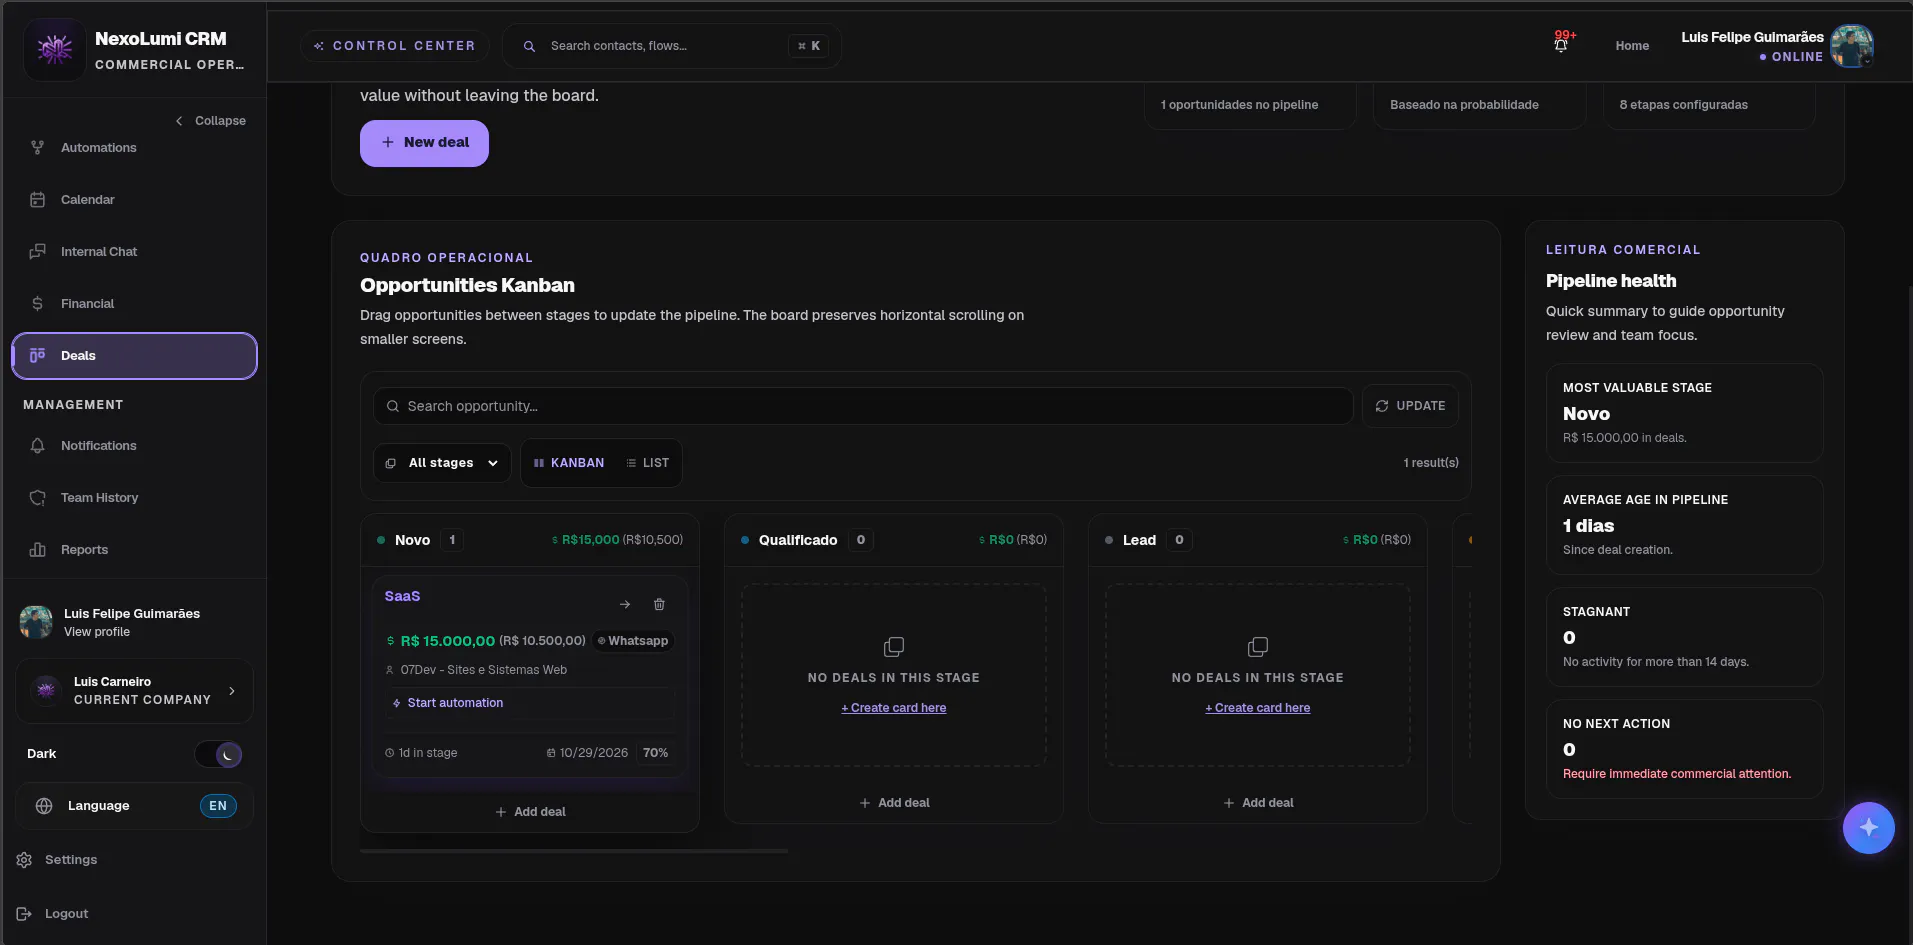
Task: Click Create card here in Lead
Action: pos(1258,708)
